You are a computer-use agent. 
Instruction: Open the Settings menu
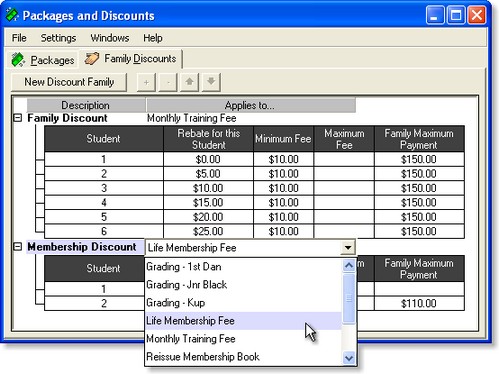point(58,38)
